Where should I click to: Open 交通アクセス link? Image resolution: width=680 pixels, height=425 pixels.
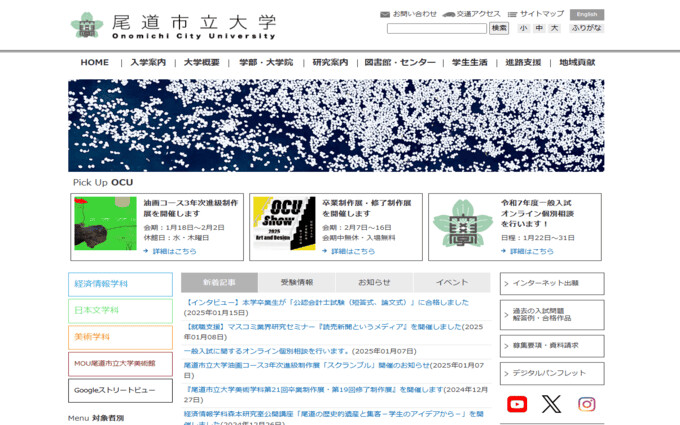tap(478, 14)
